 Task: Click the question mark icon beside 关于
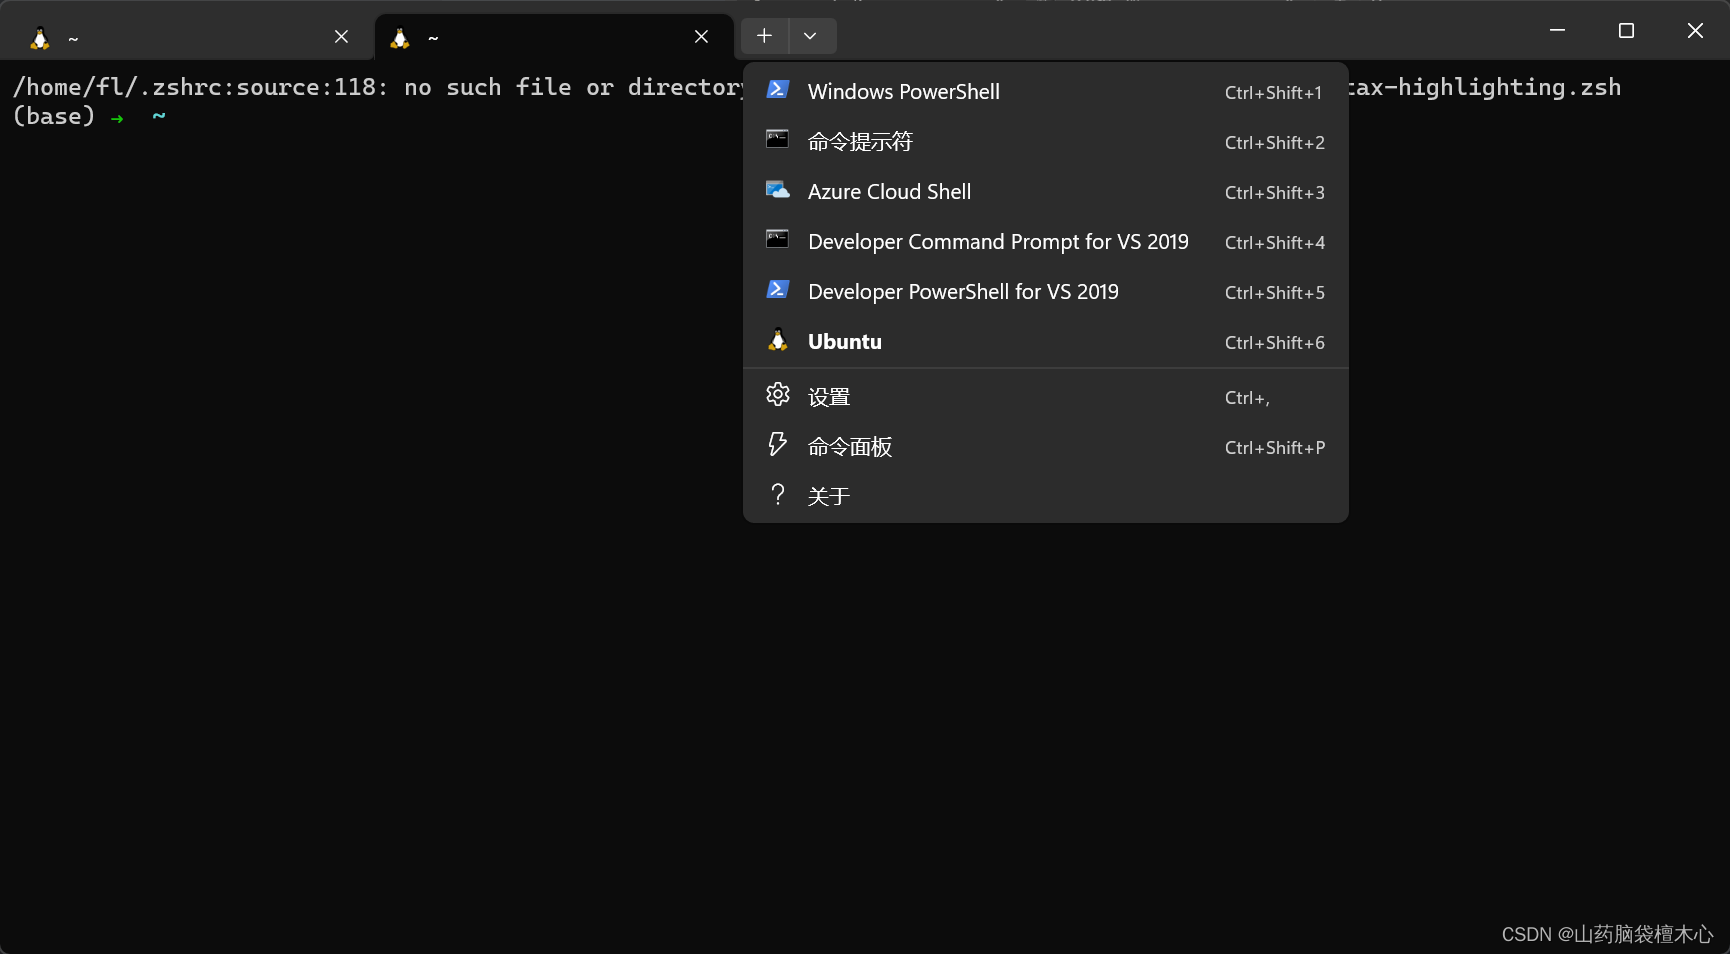click(777, 494)
